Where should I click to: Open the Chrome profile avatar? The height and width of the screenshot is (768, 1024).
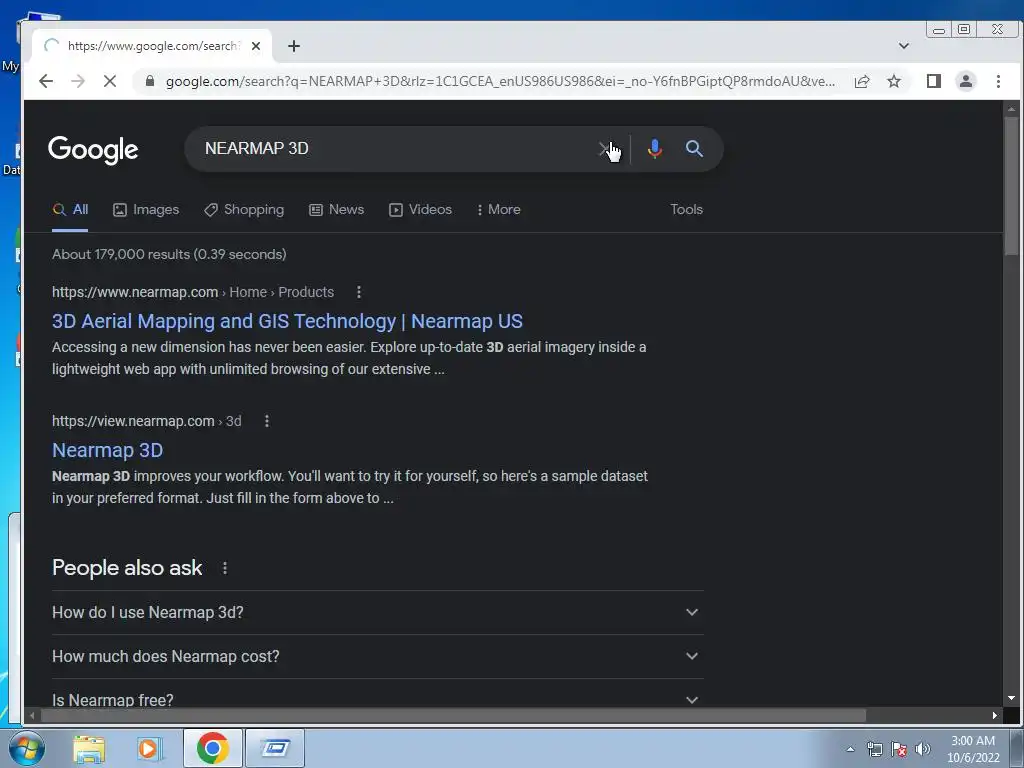coord(966,81)
